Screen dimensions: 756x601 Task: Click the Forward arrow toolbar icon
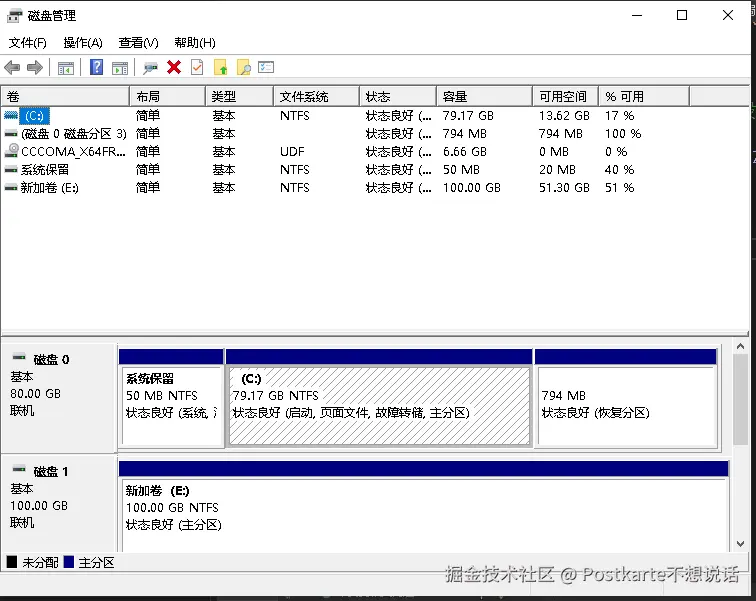point(35,67)
